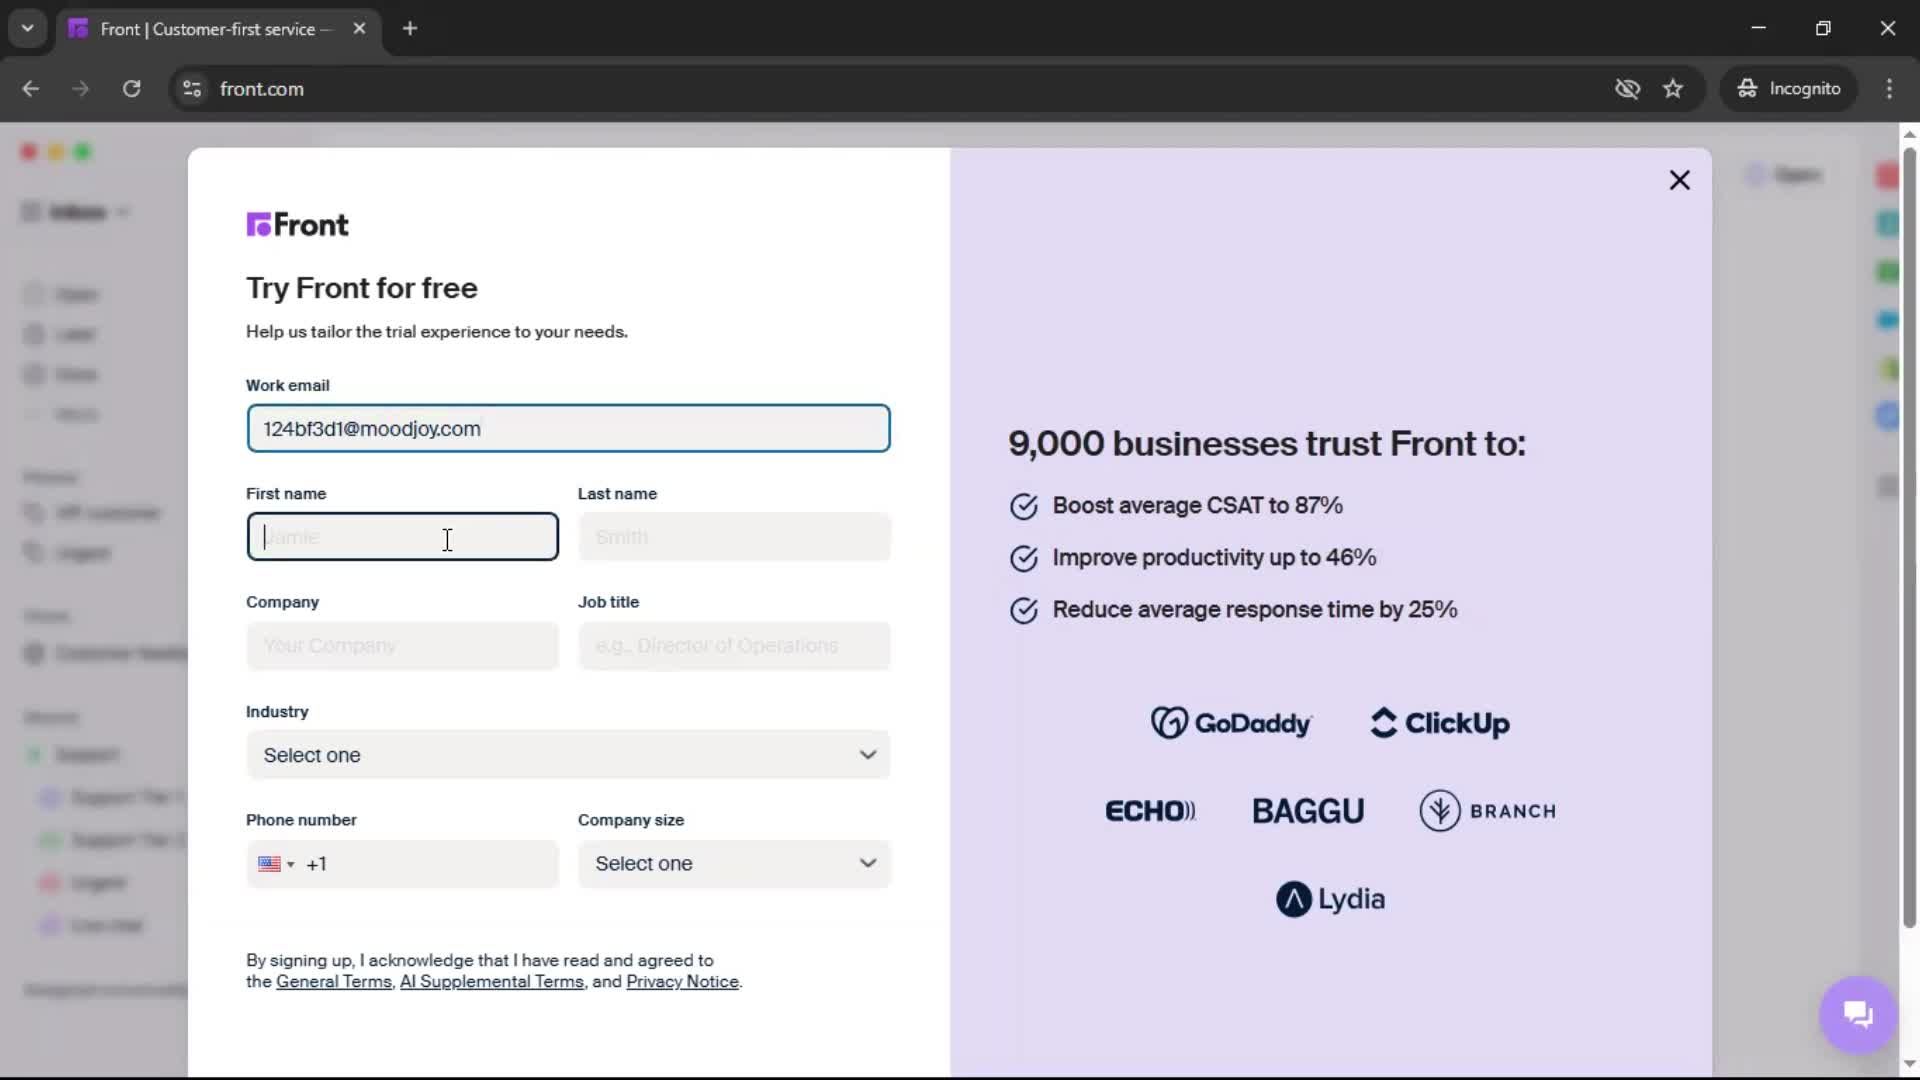Click the Front logo
Screen dimensions: 1920x1080
tap(297, 225)
